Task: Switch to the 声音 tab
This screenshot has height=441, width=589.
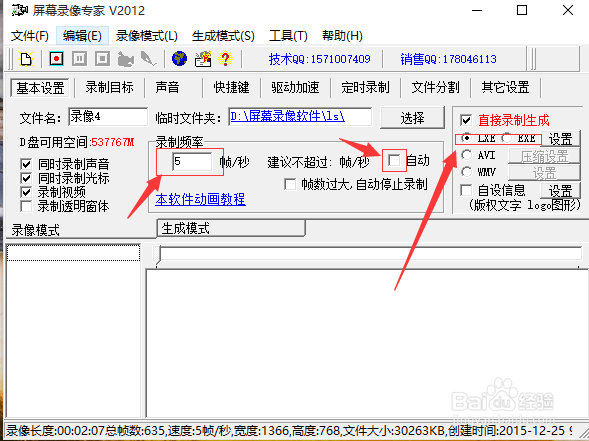Action: pos(168,88)
